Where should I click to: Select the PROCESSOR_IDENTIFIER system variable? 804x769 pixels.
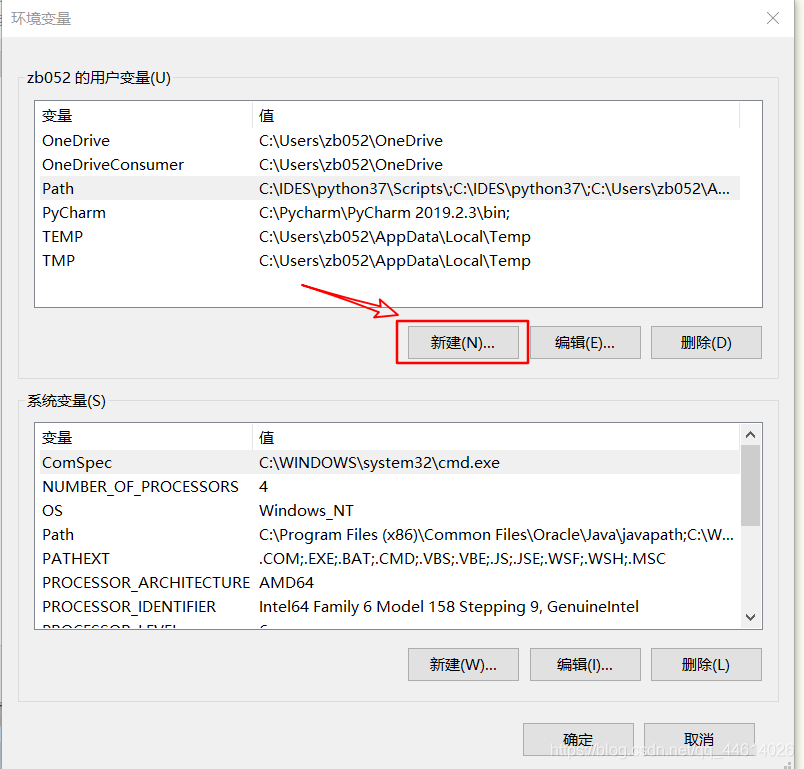[390, 606]
